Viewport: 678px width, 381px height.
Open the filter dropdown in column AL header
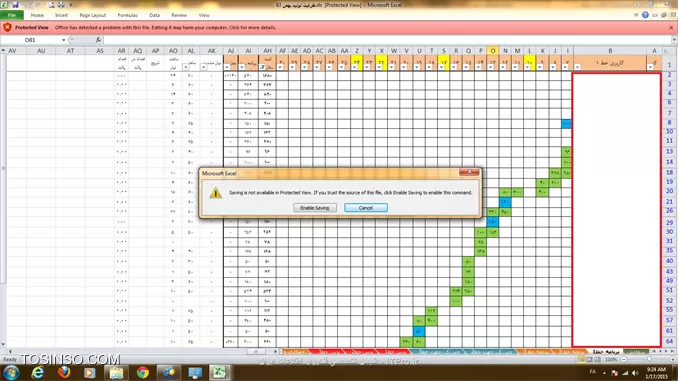(185, 67)
